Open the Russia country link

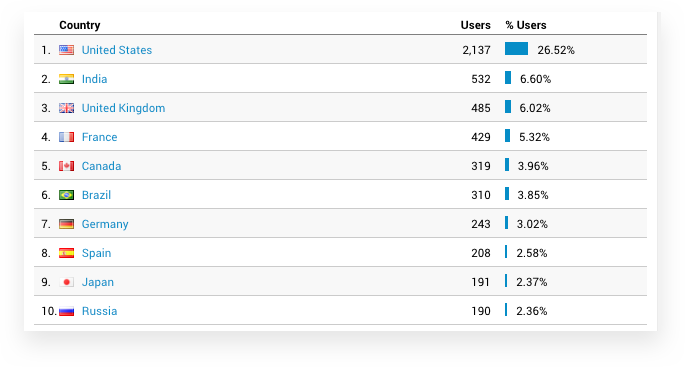[99, 311]
